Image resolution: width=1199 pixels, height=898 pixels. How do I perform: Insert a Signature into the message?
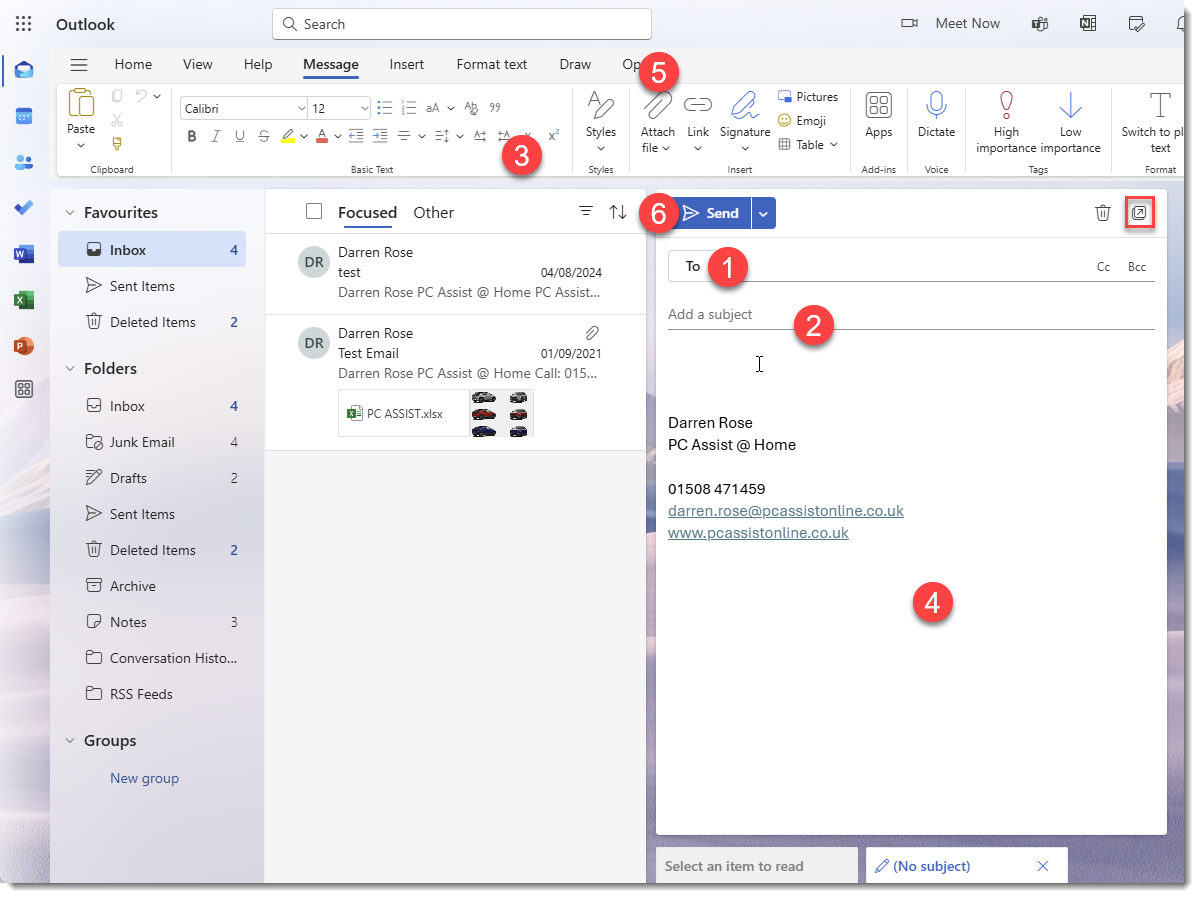coord(744,120)
